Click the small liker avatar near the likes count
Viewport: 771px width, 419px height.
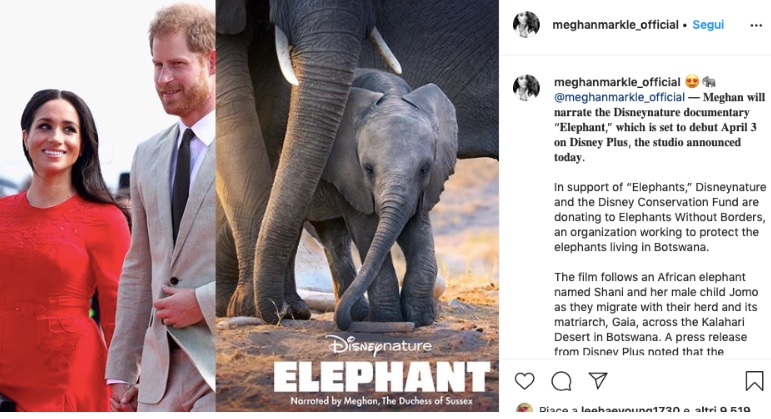524,410
